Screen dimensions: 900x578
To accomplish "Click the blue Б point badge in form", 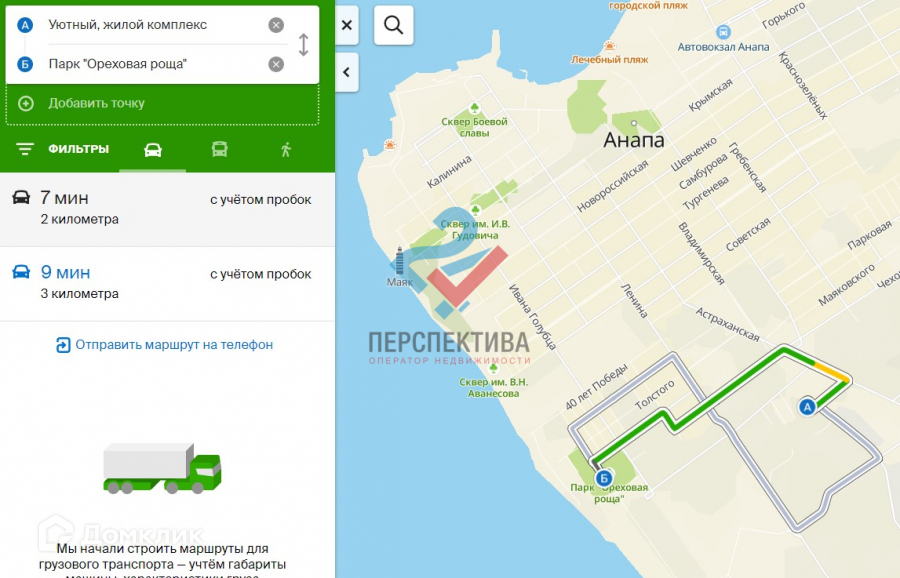I will point(25,64).
